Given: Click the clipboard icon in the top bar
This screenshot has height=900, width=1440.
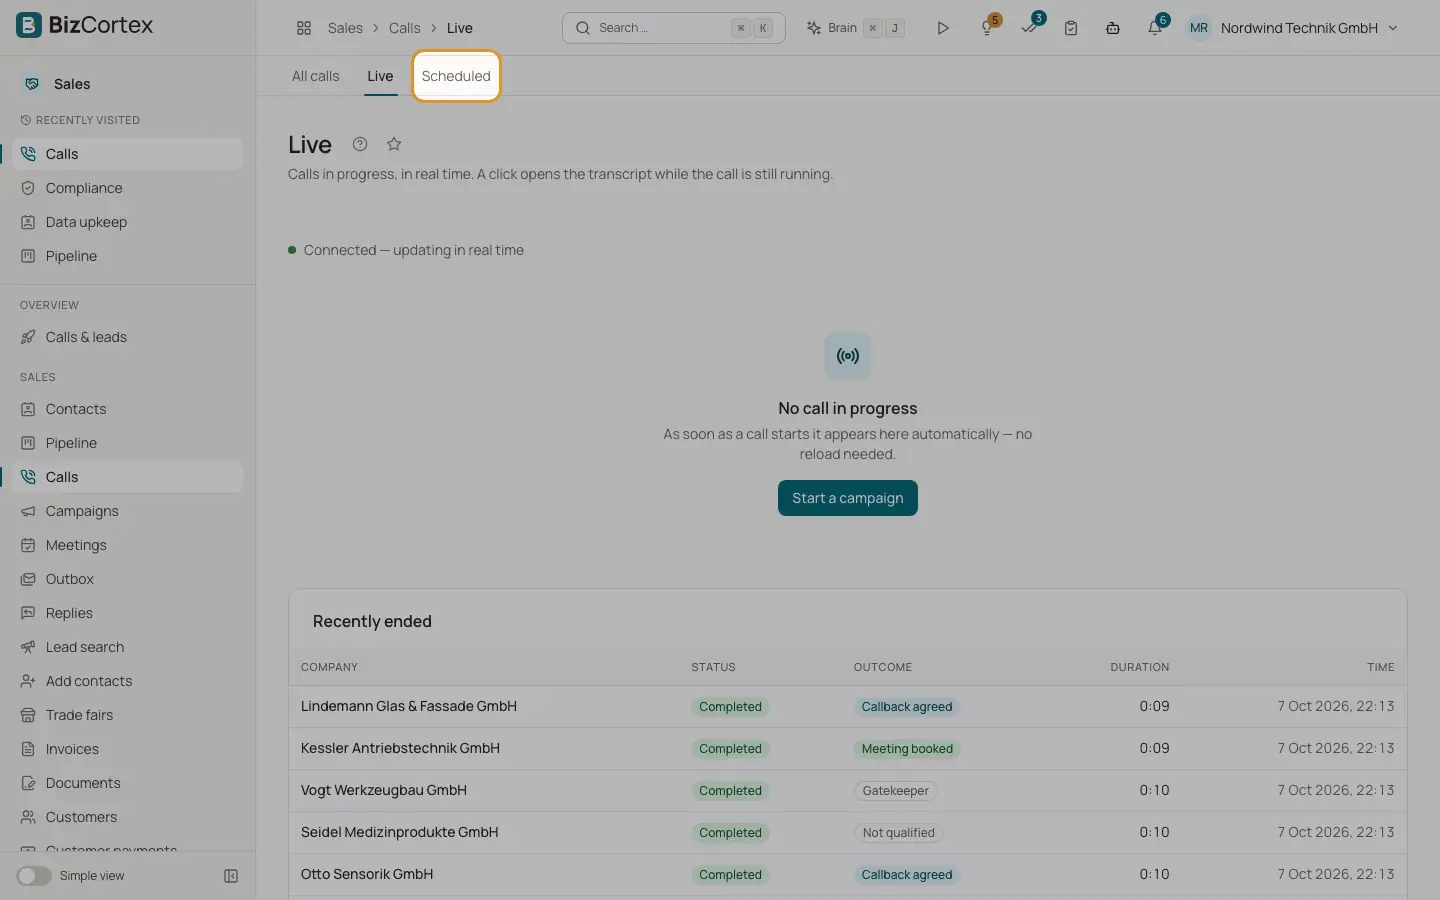Looking at the screenshot, I should (x=1071, y=28).
